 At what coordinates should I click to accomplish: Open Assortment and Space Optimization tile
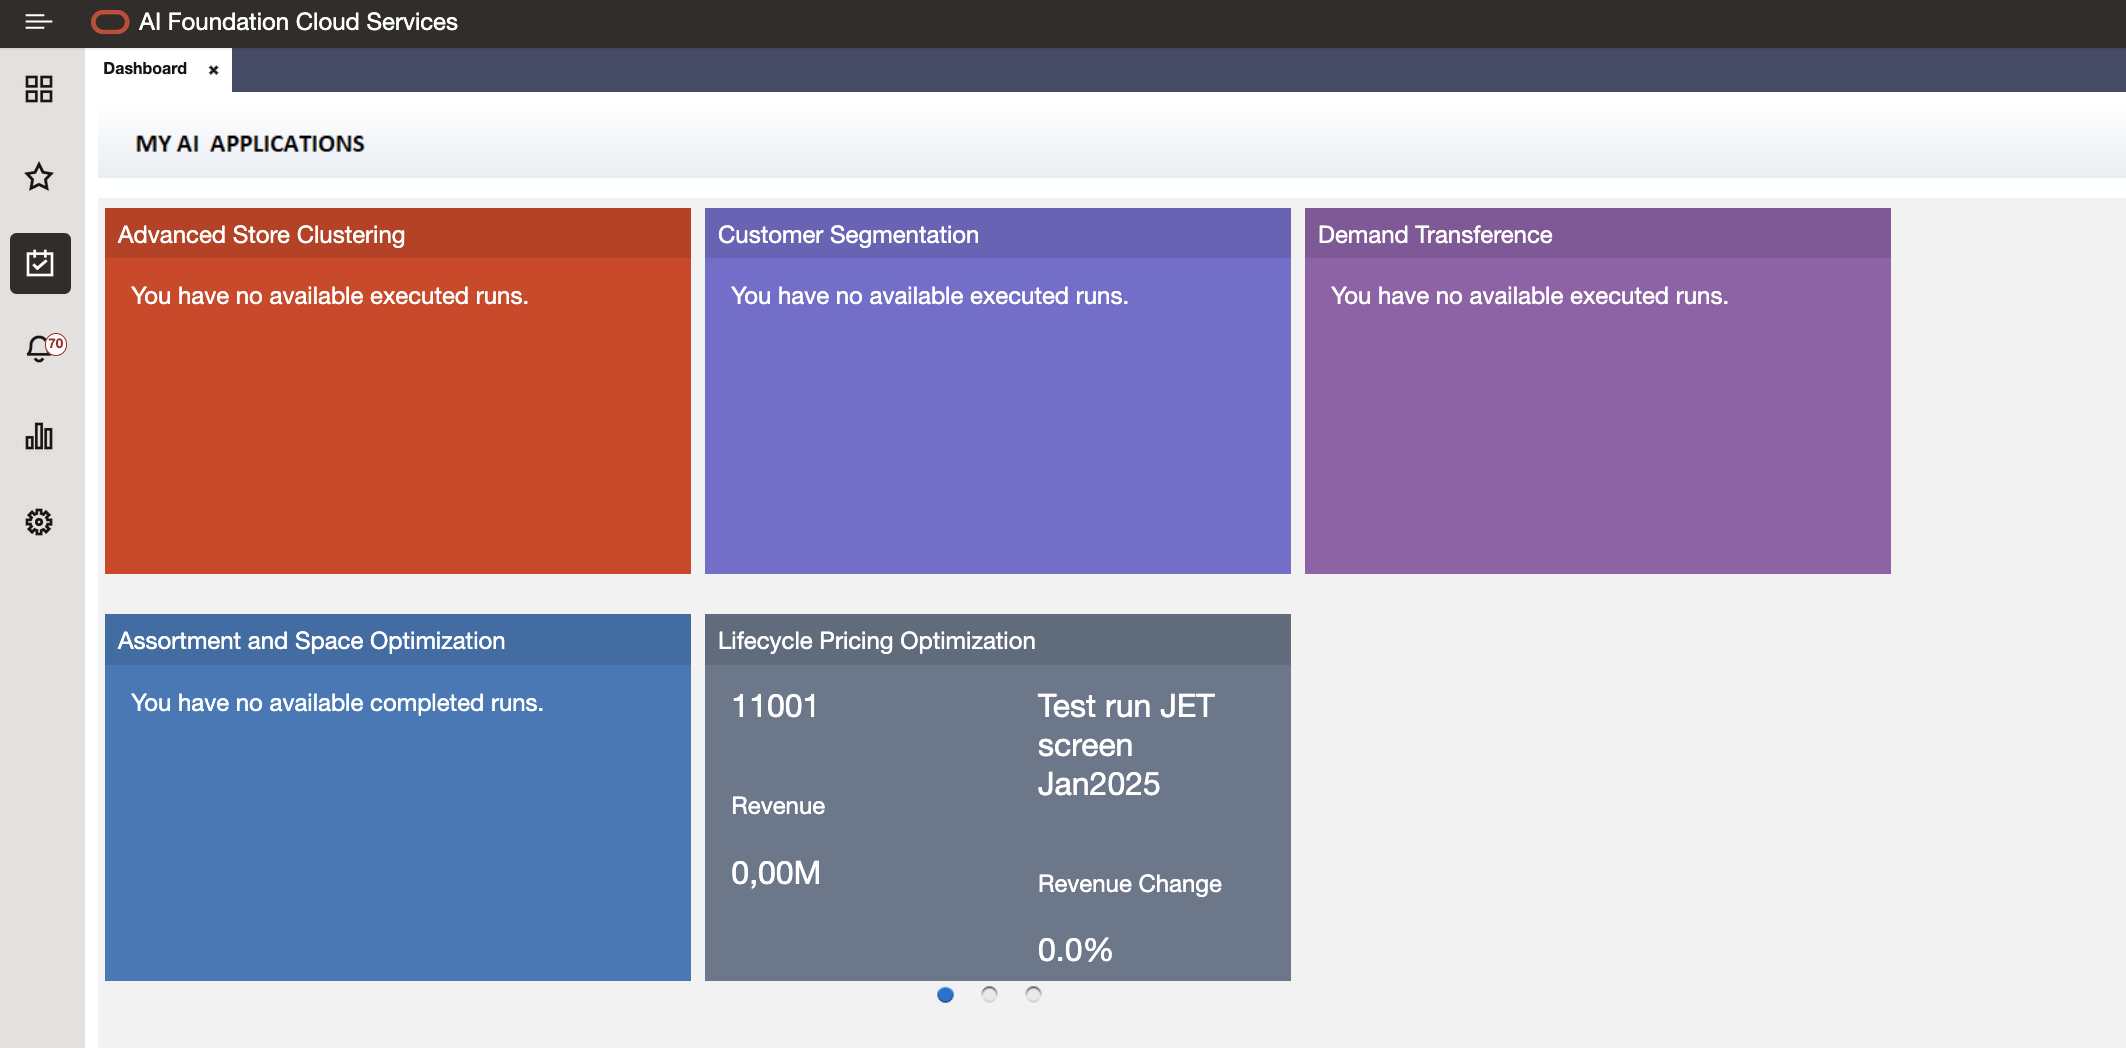tap(398, 797)
